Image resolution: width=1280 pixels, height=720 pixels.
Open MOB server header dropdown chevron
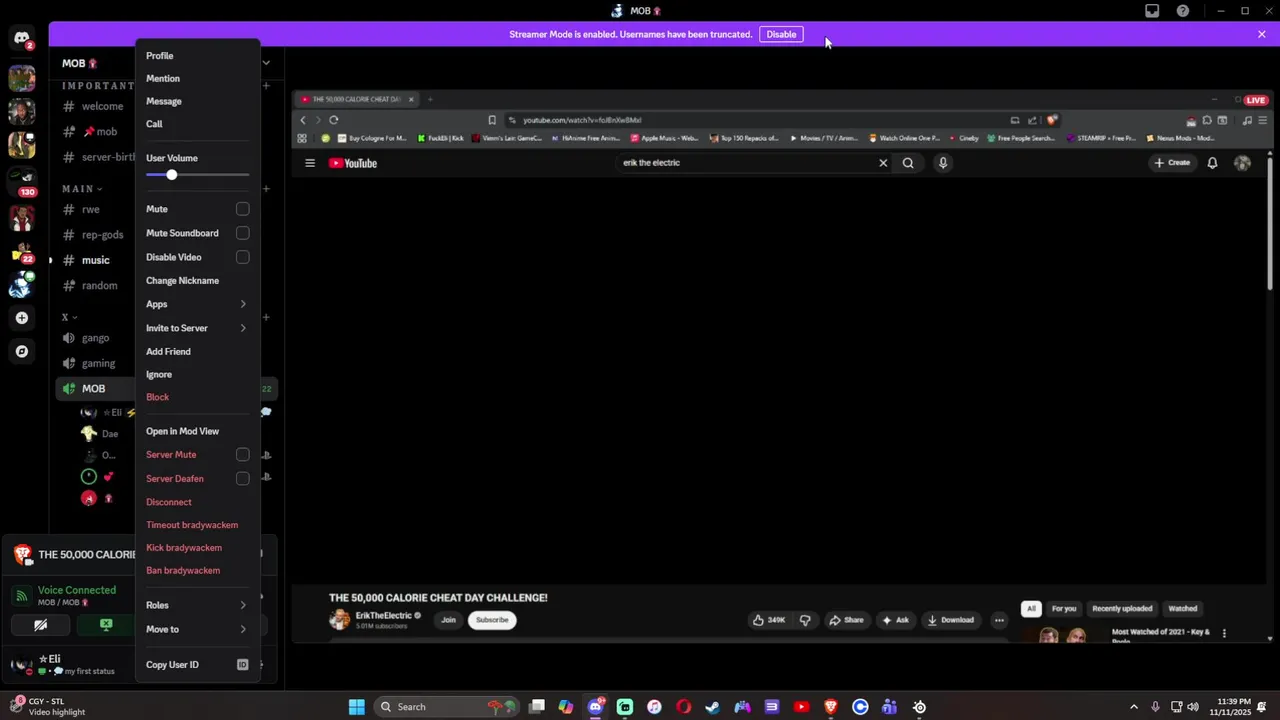point(266,63)
